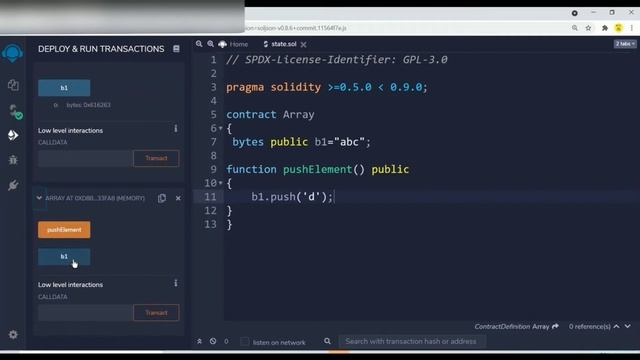Click the pragma solidity line
The width and height of the screenshot is (640, 360).
pyautogui.click(x=327, y=87)
